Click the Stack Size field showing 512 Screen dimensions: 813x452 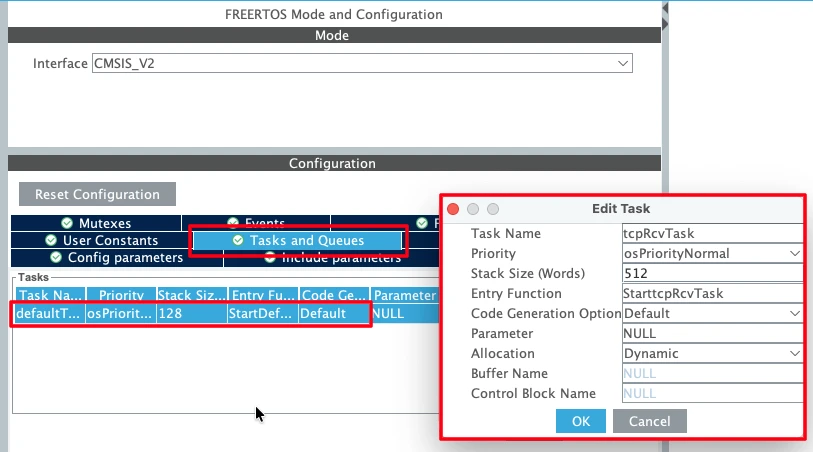[x=712, y=273]
